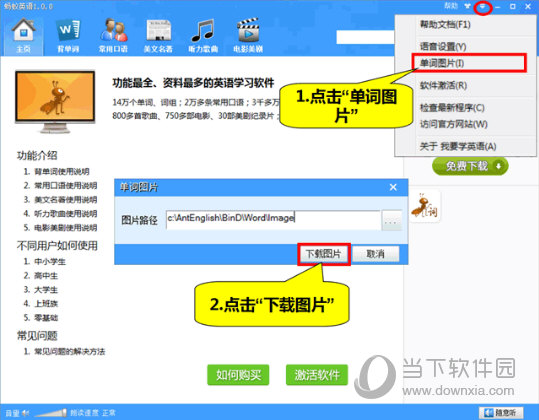
Task: Open the 高中生 link
Action: pos(46,276)
